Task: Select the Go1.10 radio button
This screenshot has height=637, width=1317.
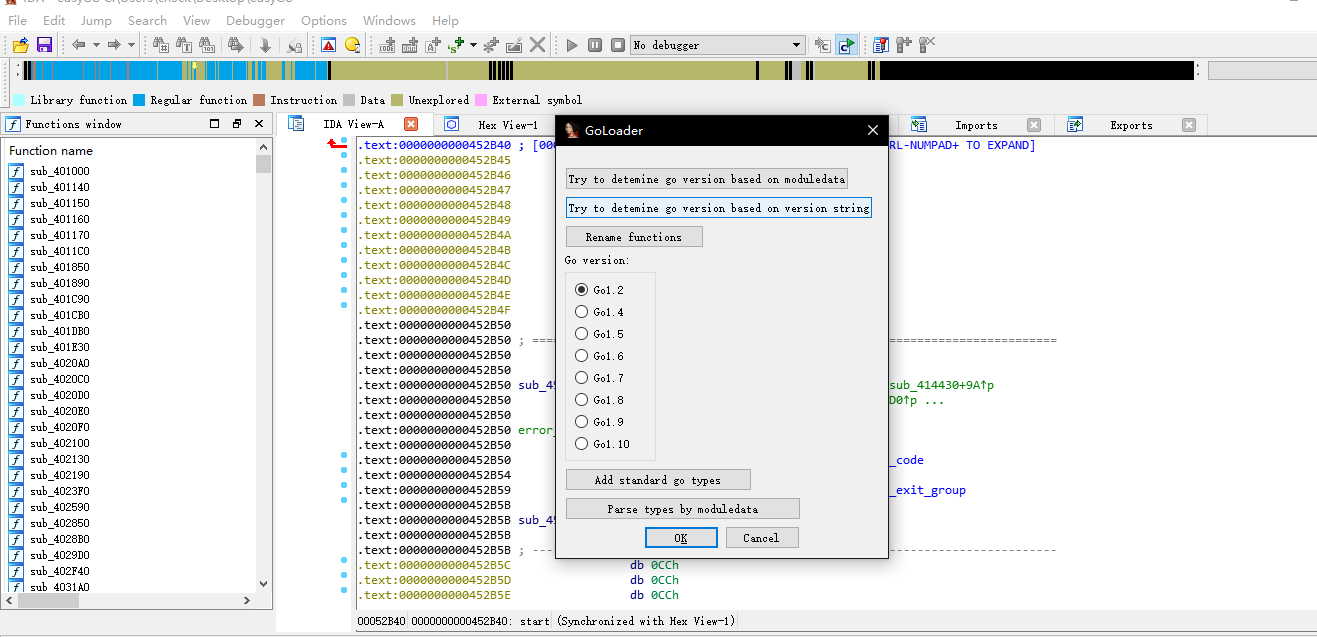Action: (581, 444)
